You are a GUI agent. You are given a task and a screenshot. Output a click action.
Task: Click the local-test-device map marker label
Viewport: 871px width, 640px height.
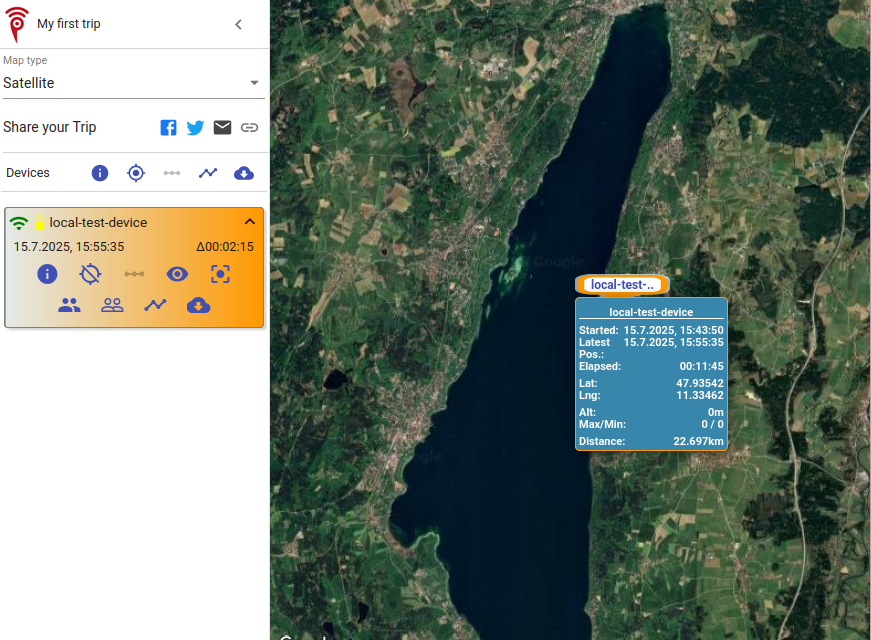click(621, 284)
